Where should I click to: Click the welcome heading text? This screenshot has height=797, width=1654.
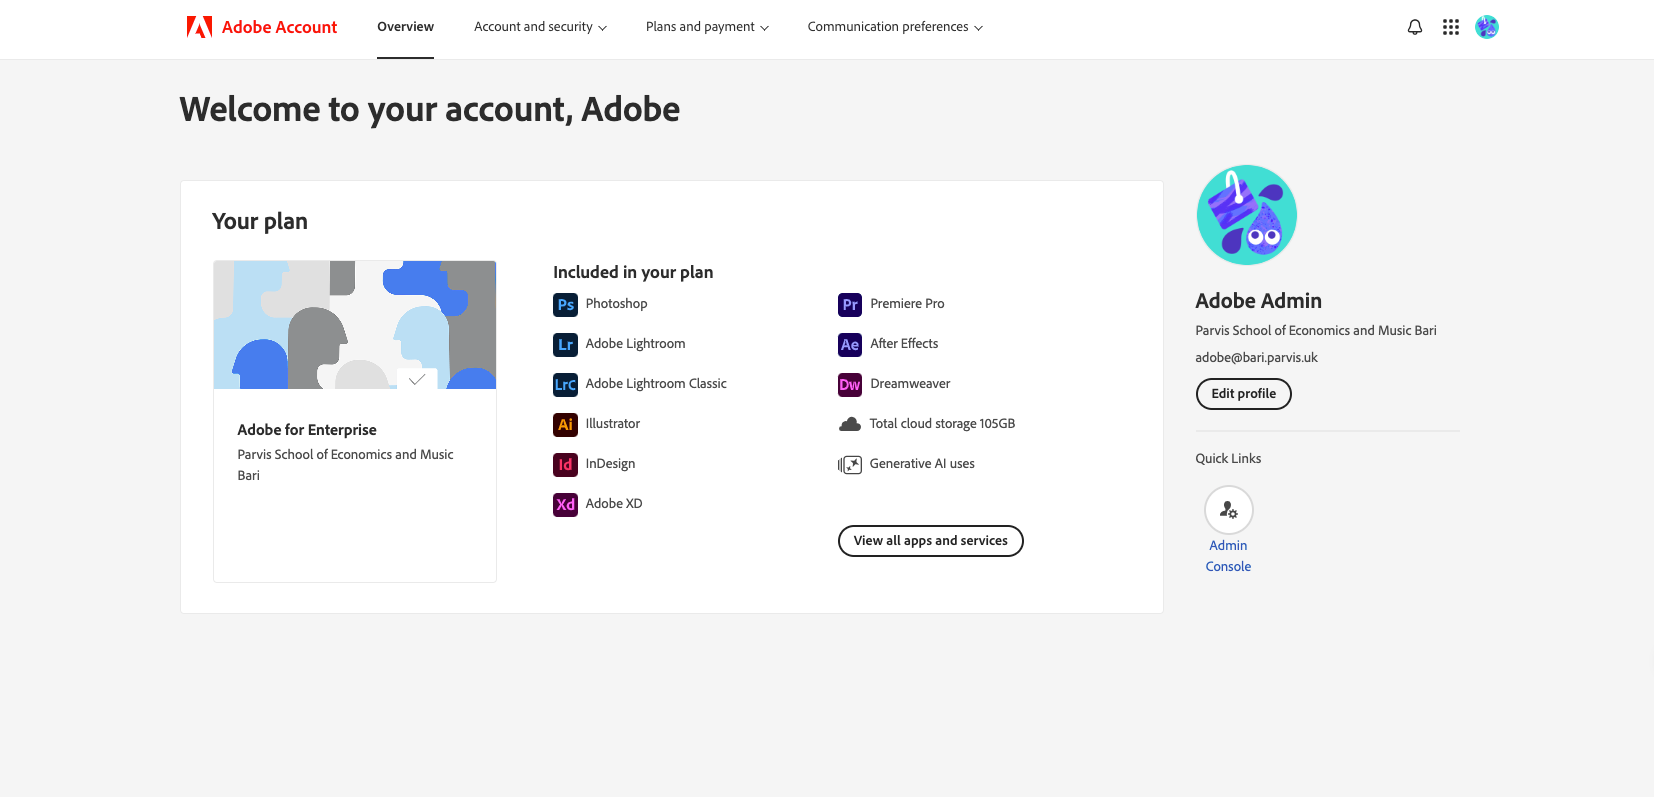pyautogui.click(x=430, y=109)
